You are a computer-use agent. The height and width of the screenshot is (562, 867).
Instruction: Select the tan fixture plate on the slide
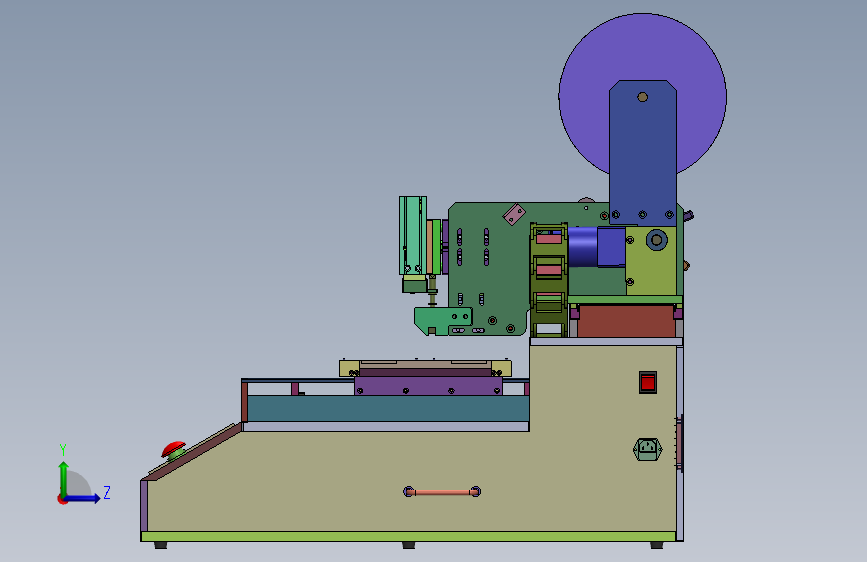[425, 367]
